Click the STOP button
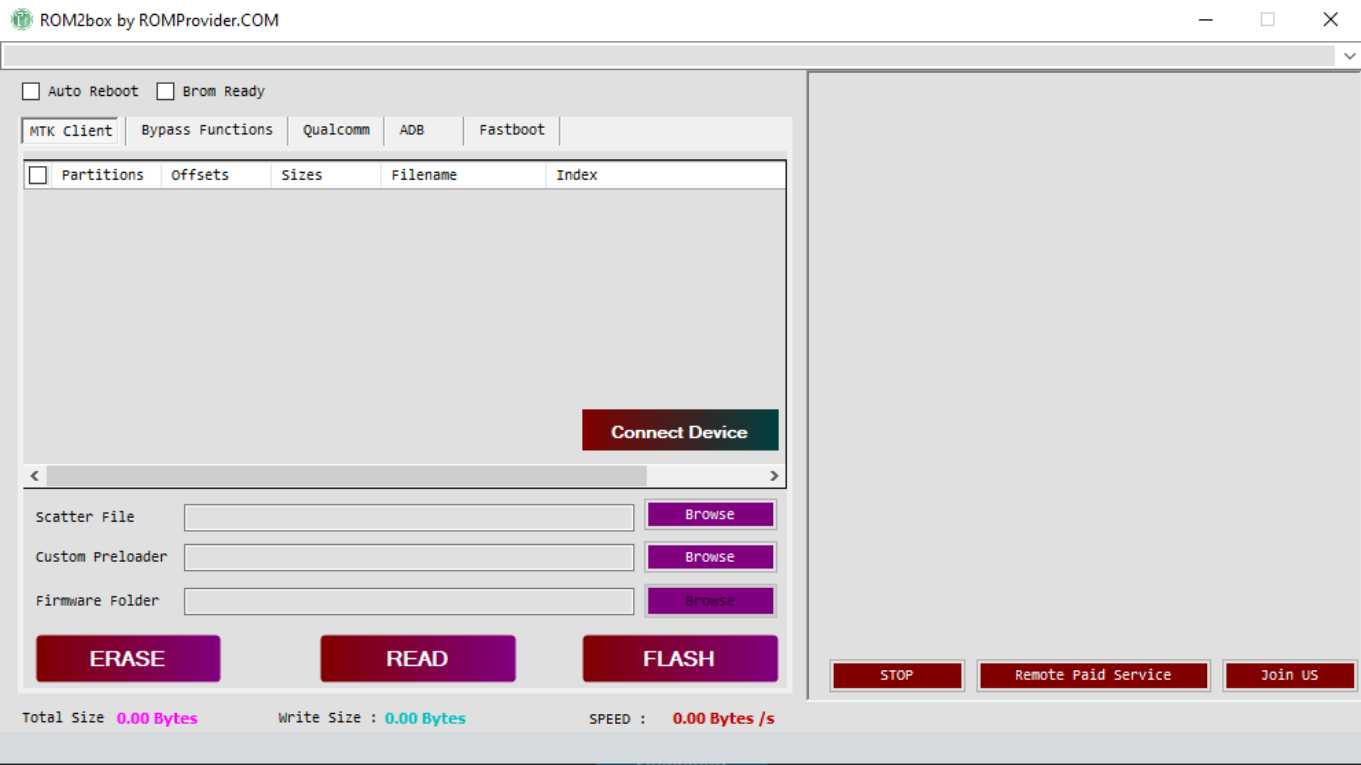The height and width of the screenshot is (765, 1361). (896, 675)
